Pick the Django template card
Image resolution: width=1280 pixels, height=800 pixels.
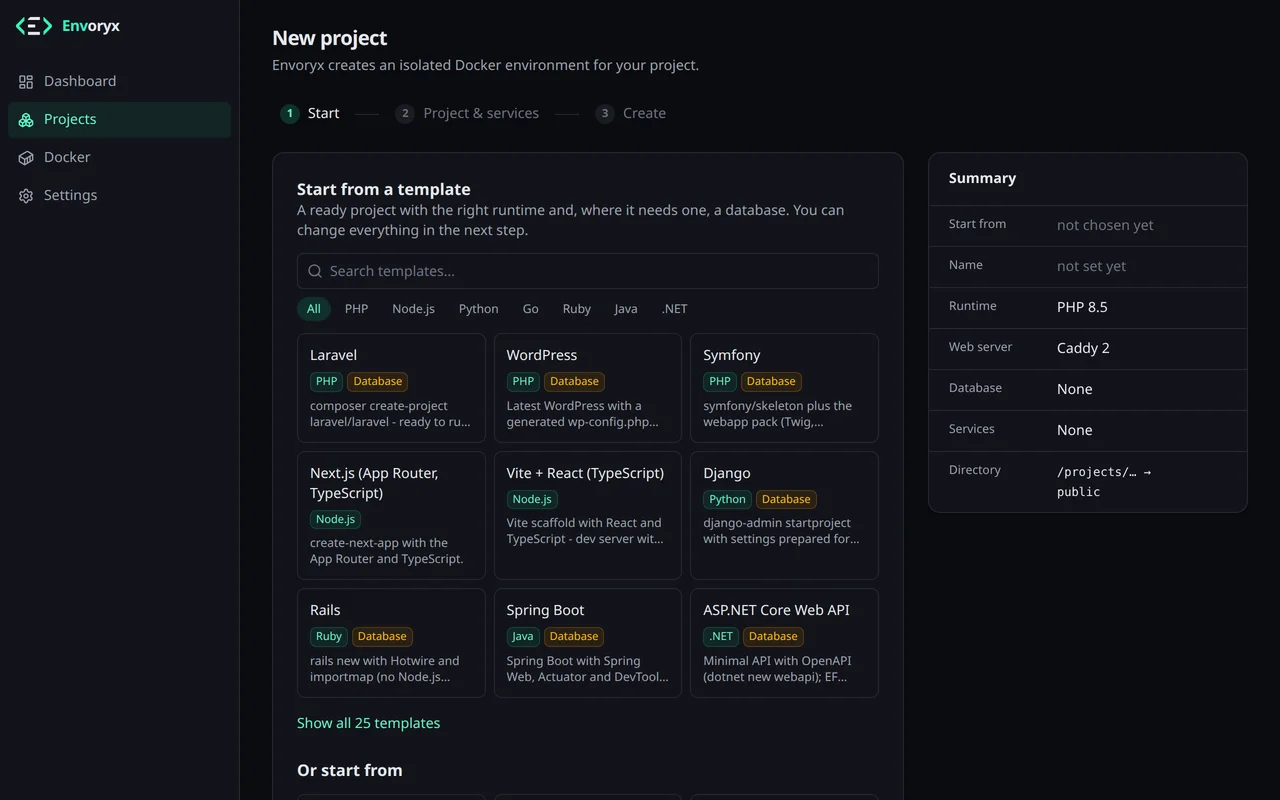(784, 516)
